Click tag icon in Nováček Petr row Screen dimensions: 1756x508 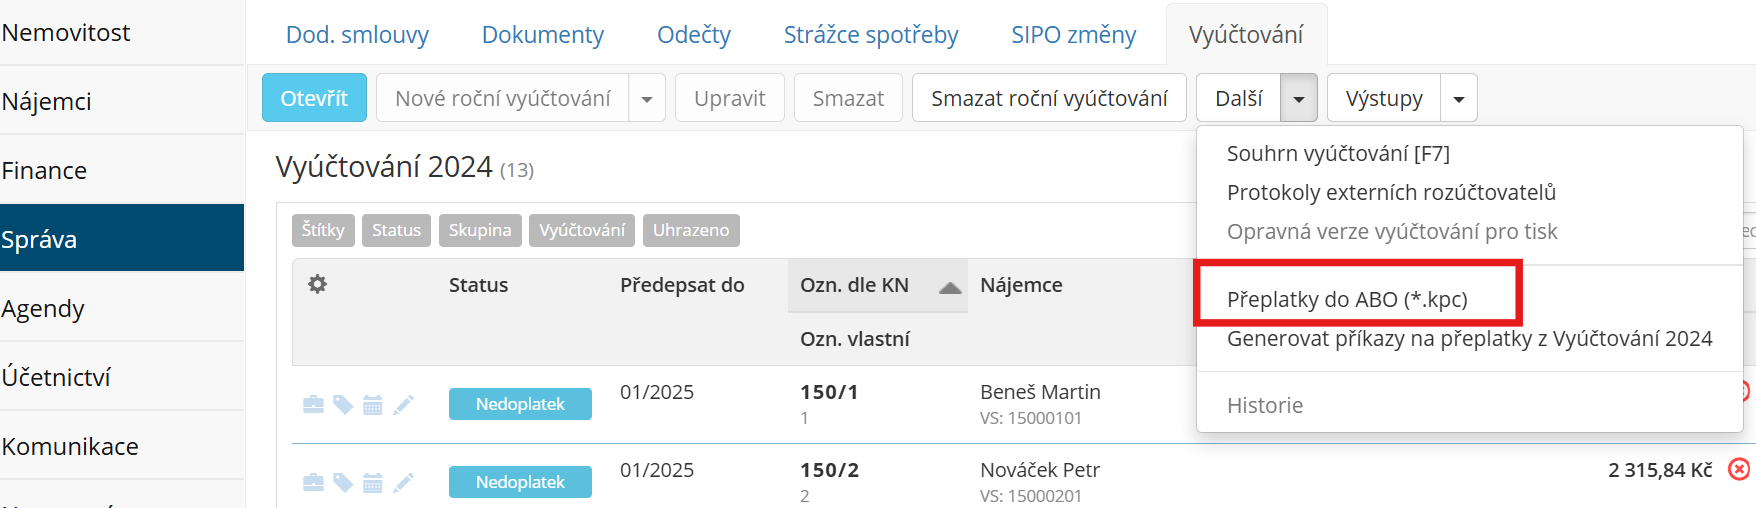click(x=343, y=483)
